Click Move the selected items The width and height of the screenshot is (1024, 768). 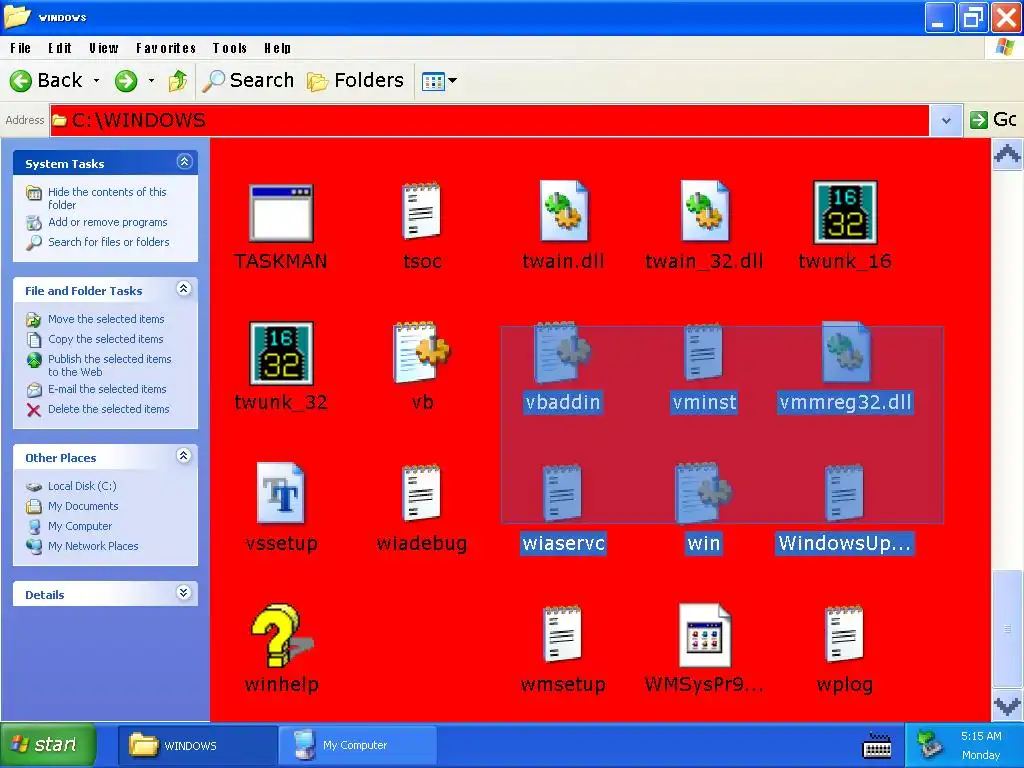pos(106,319)
